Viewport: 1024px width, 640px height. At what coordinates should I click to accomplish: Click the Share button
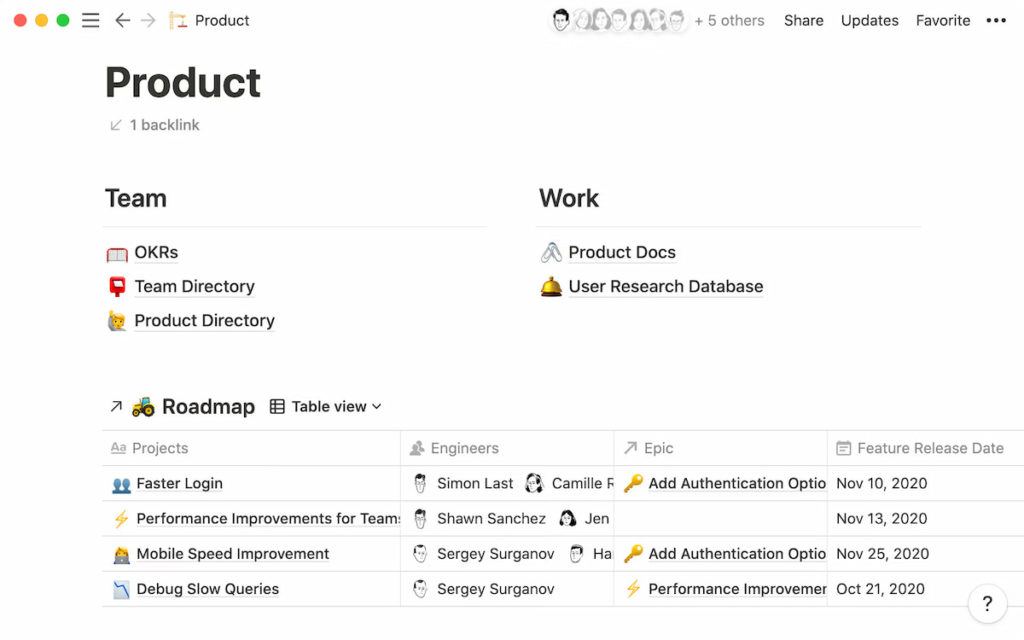click(x=803, y=20)
